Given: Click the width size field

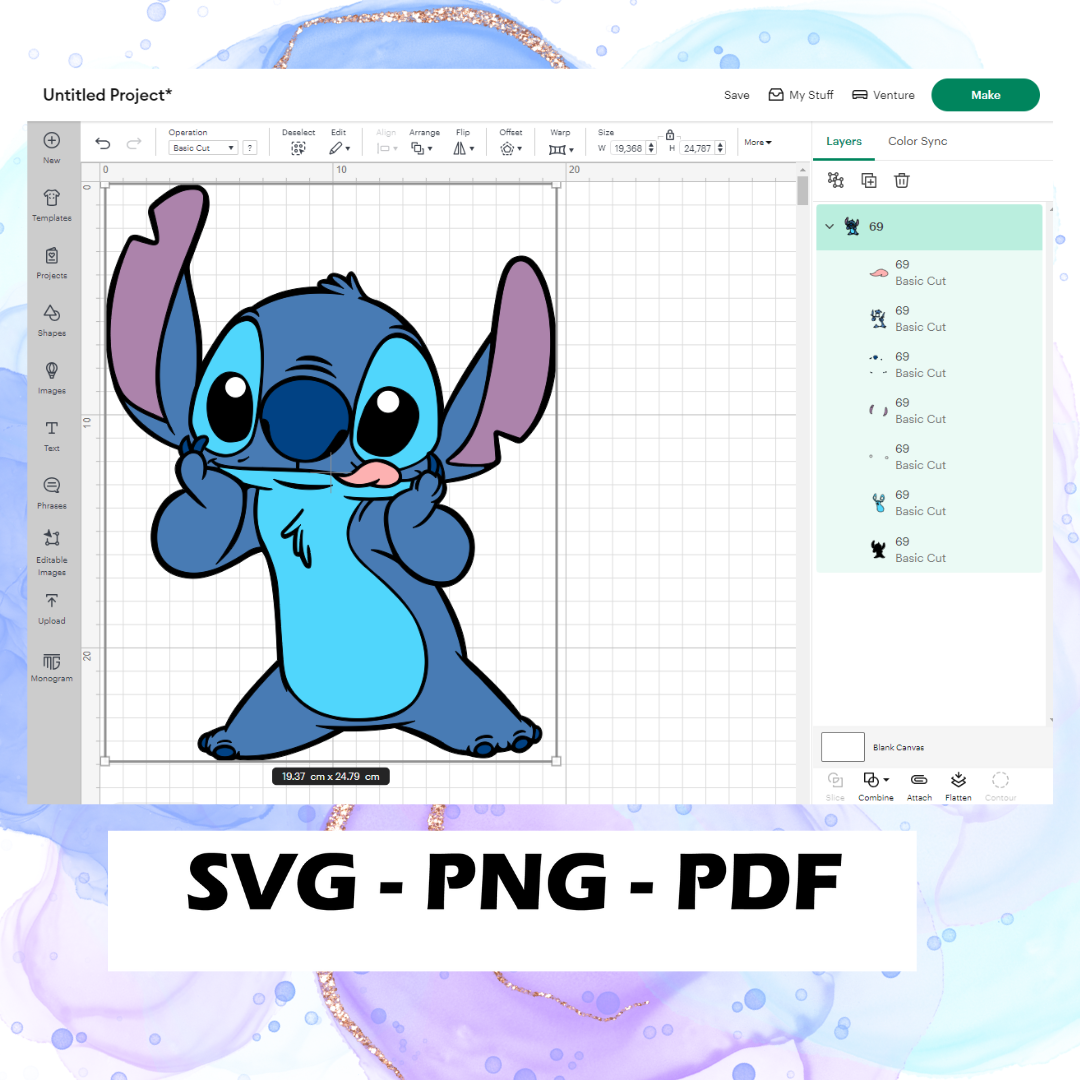Looking at the screenshot, I should coord(628,148).
